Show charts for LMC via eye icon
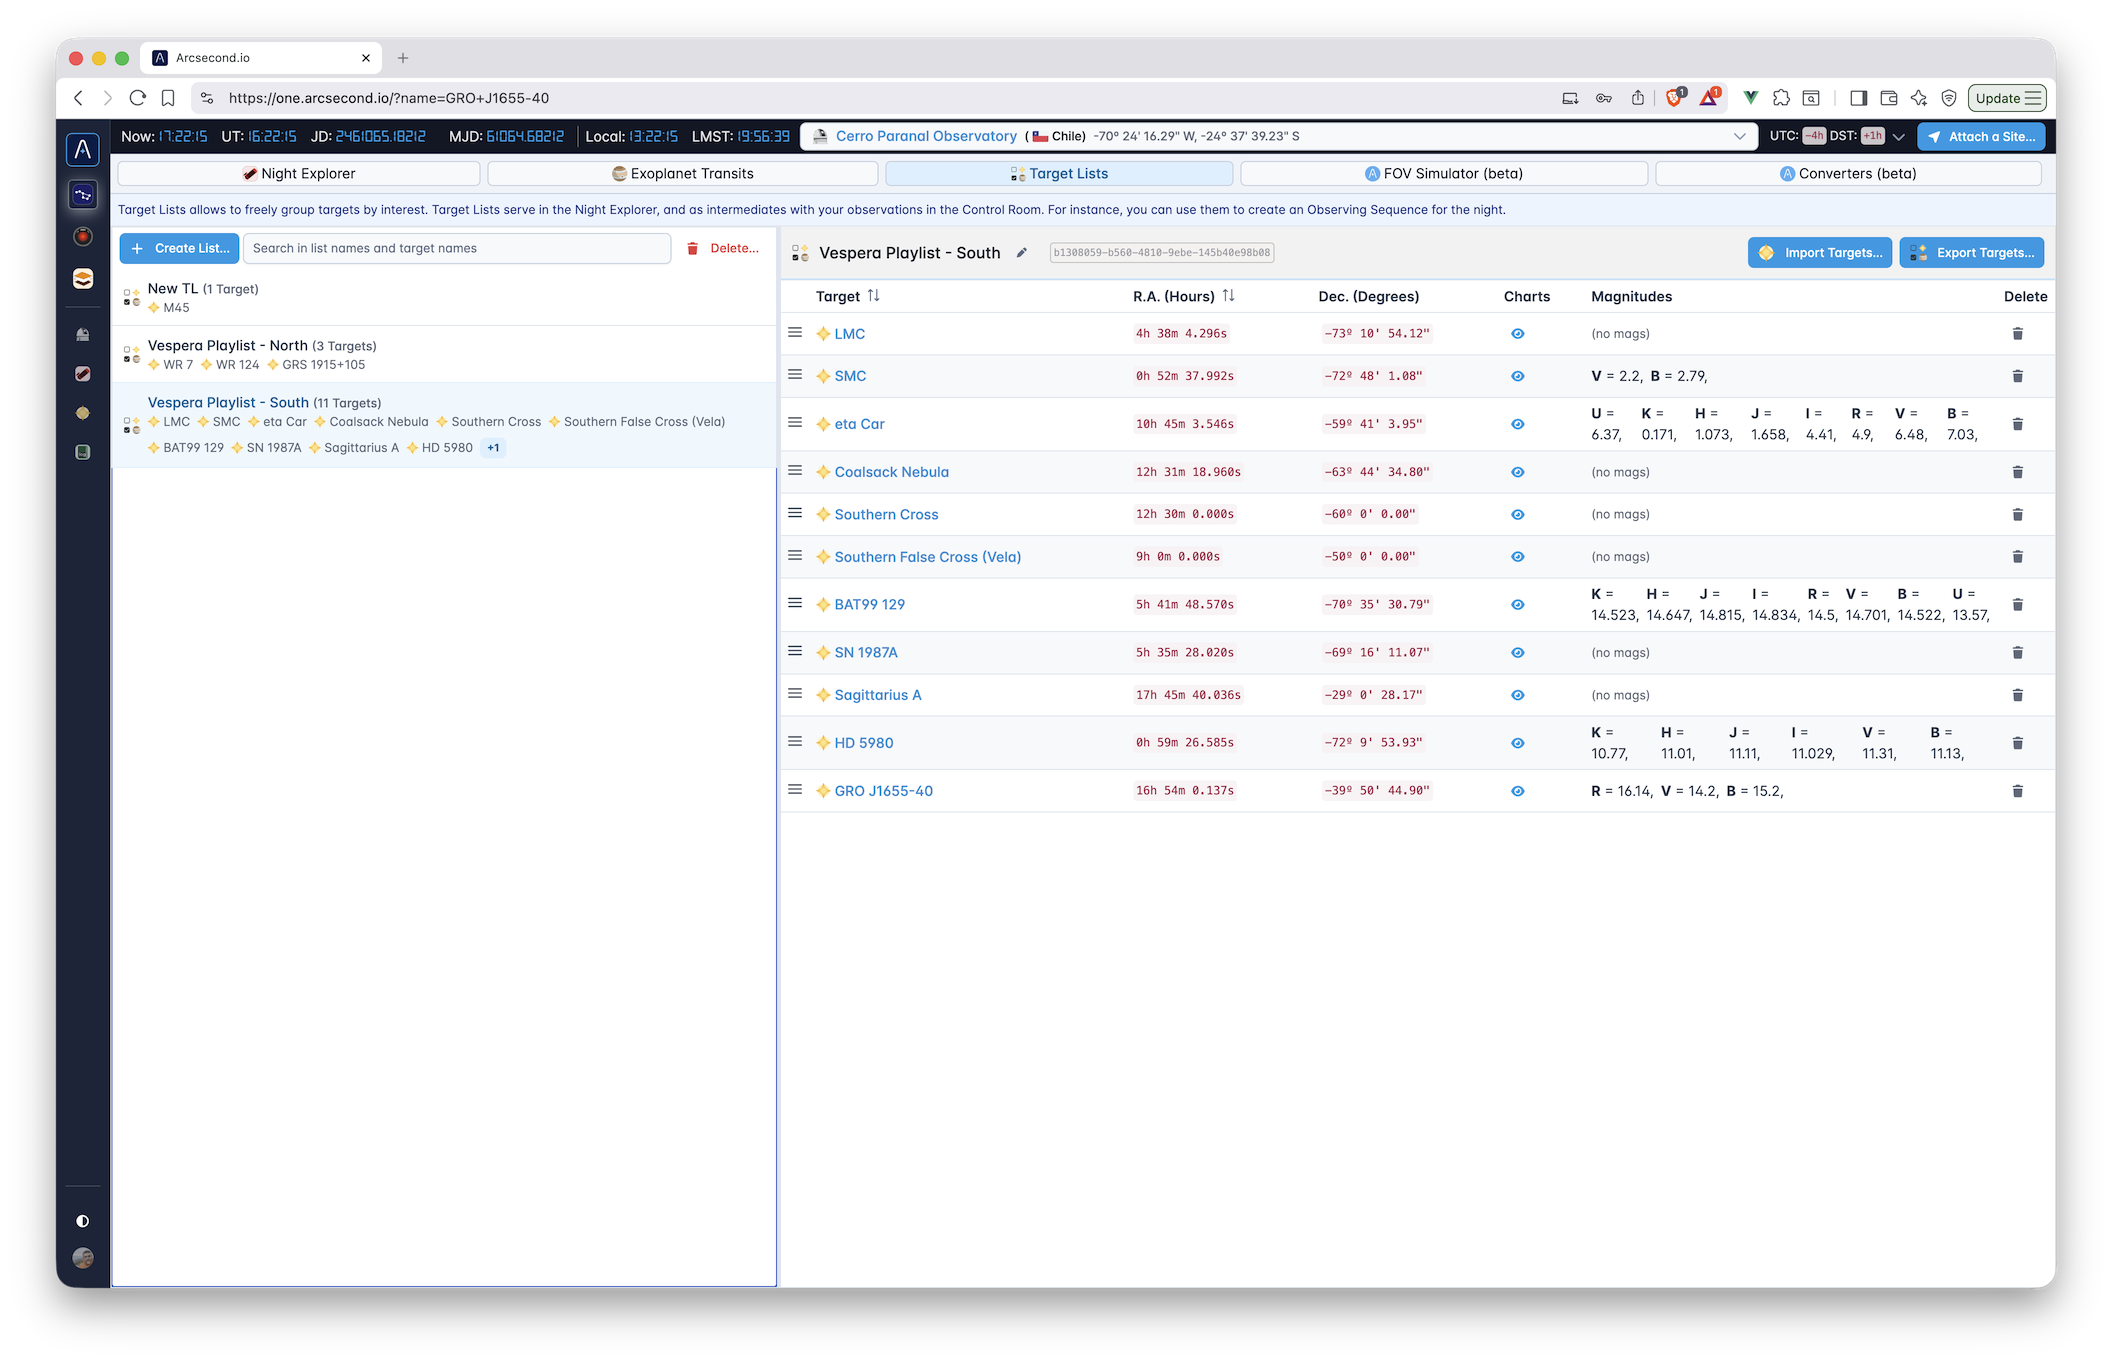Screen dimensions: 2112x1362 click(1517, 334)
